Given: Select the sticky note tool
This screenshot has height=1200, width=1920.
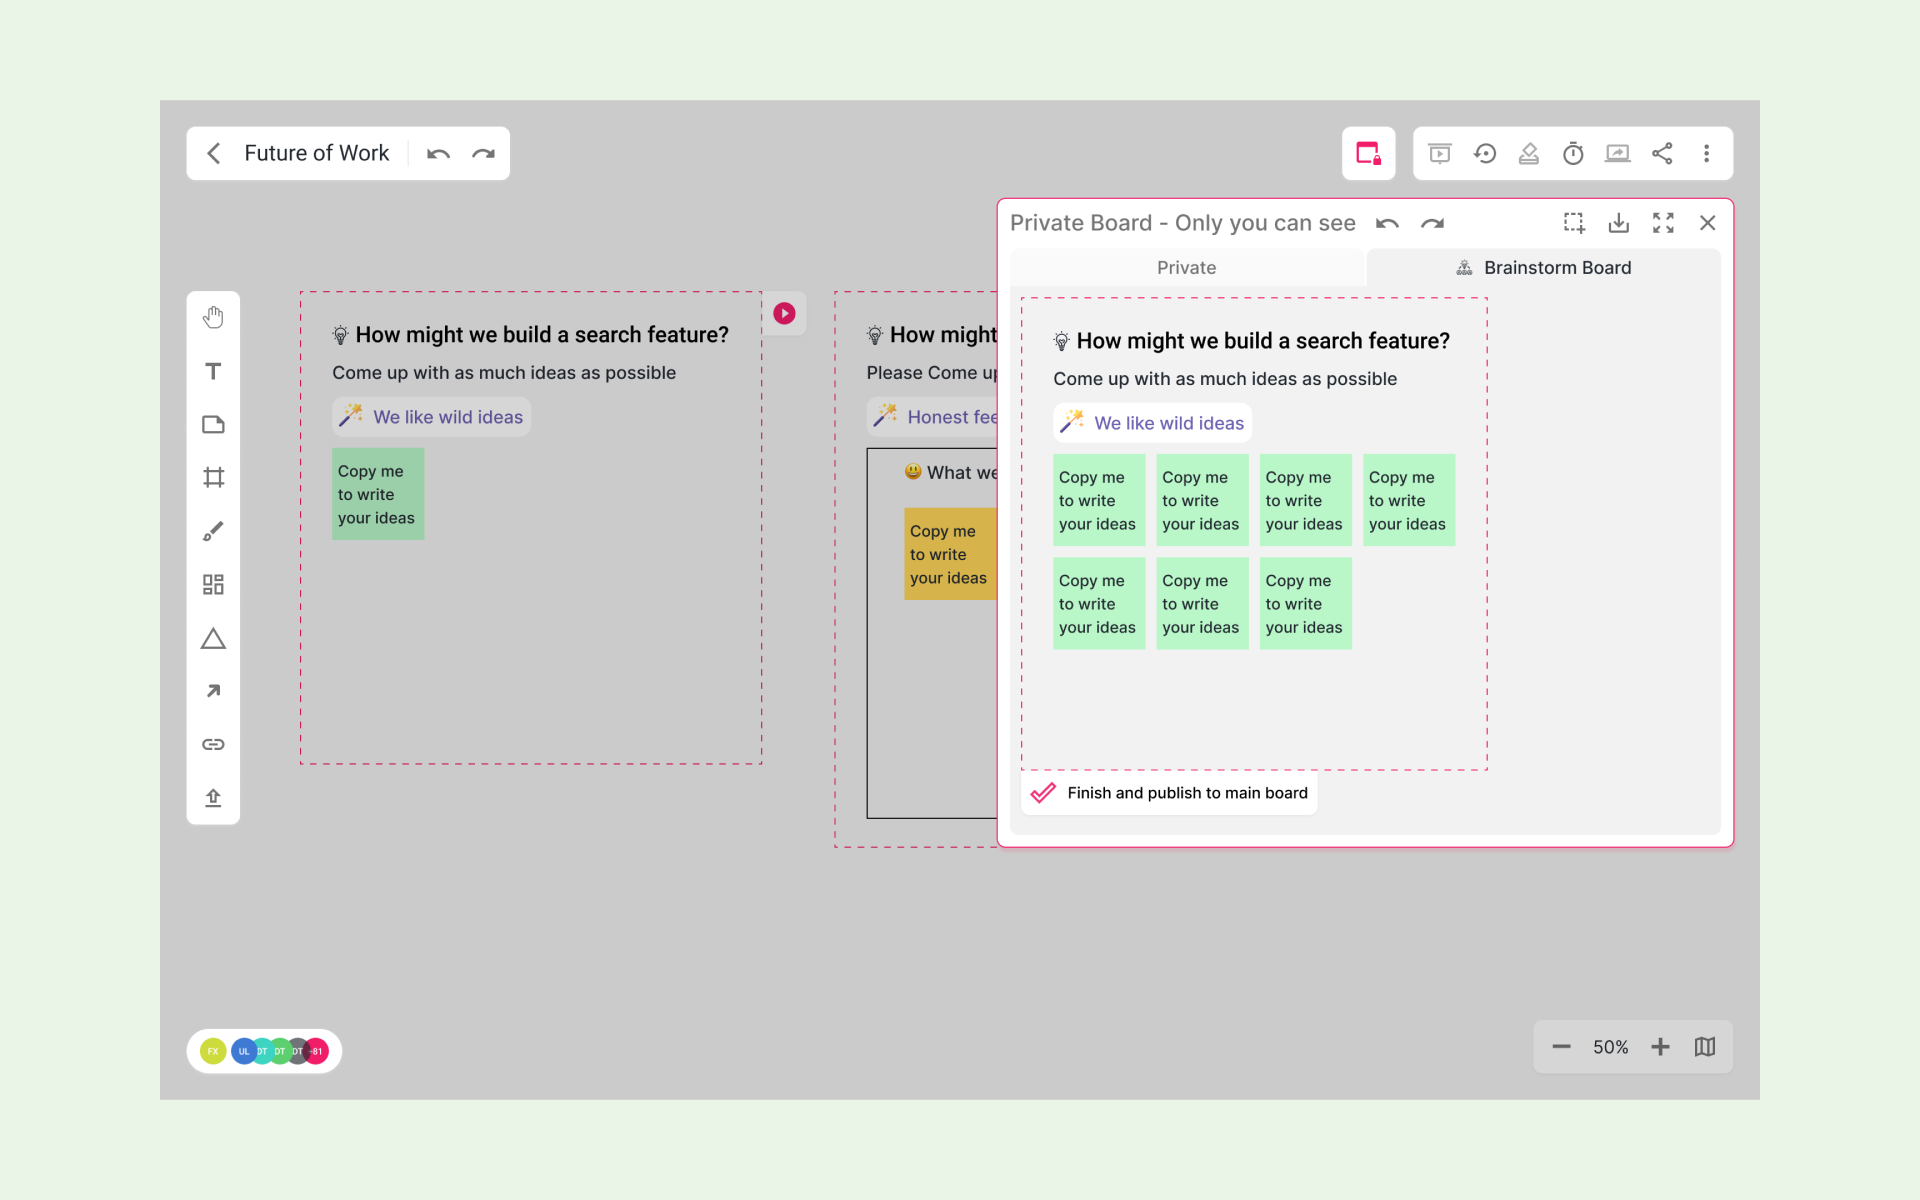Looking at the screenshot, I should point(213,424).
